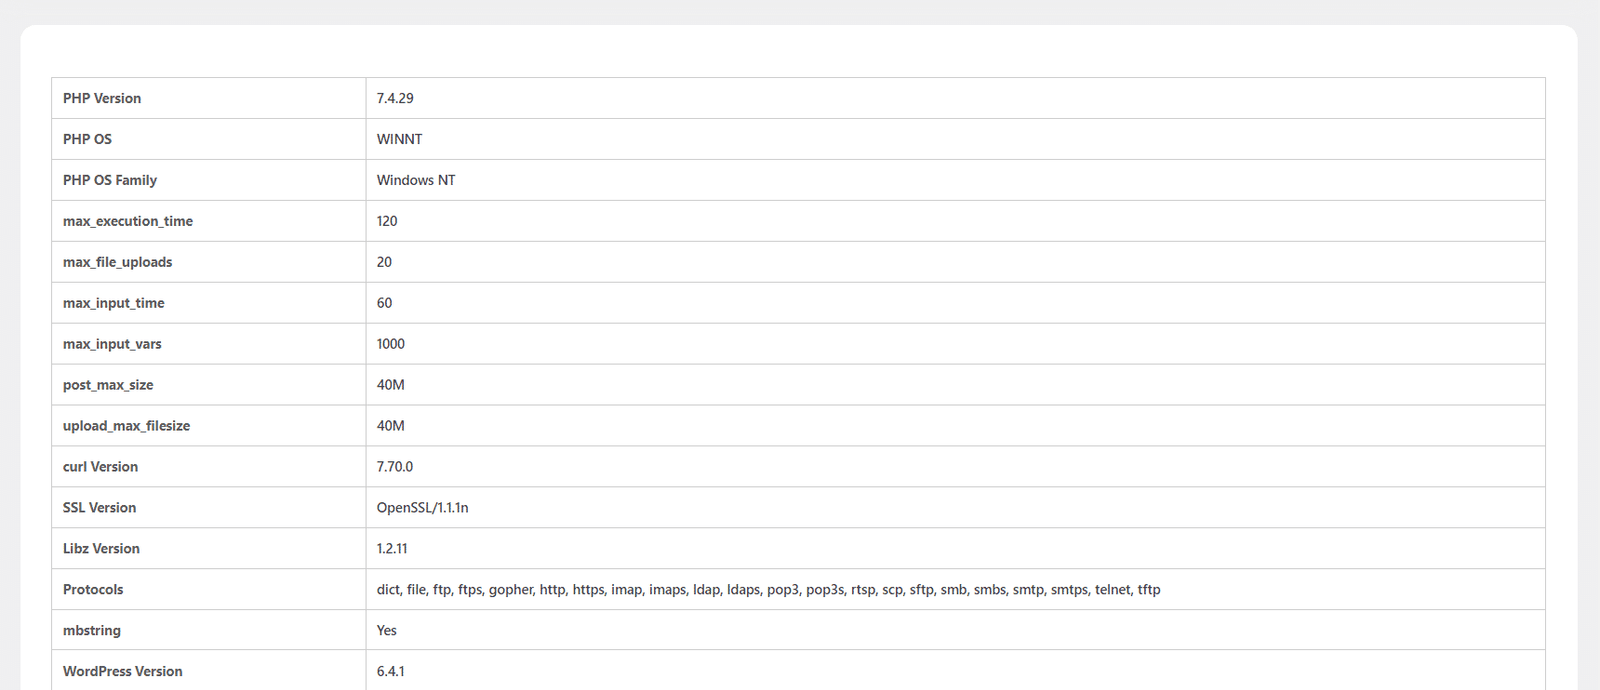
Task: Click the WINNT value
Action: coord(399,139)
